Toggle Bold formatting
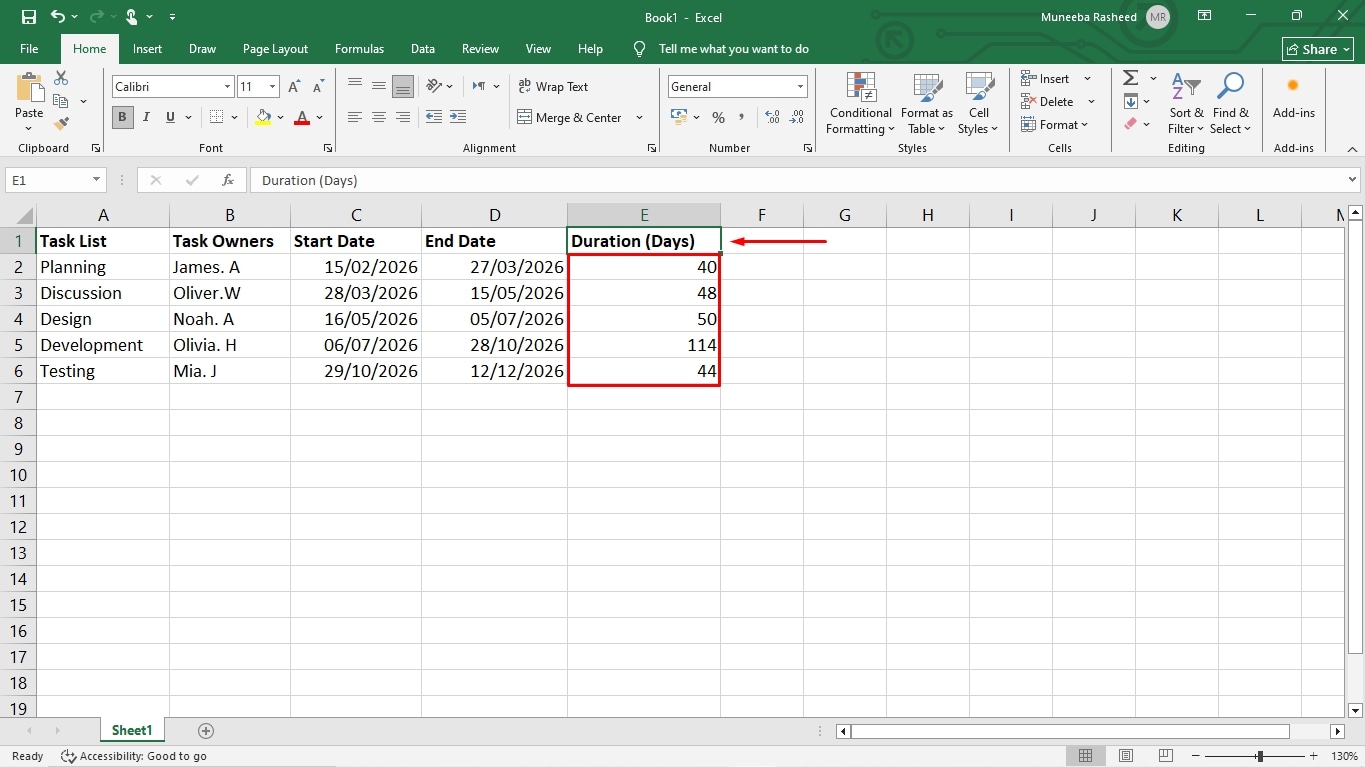The height and width of the screenshot is (767, 1365). pos(122,117)
